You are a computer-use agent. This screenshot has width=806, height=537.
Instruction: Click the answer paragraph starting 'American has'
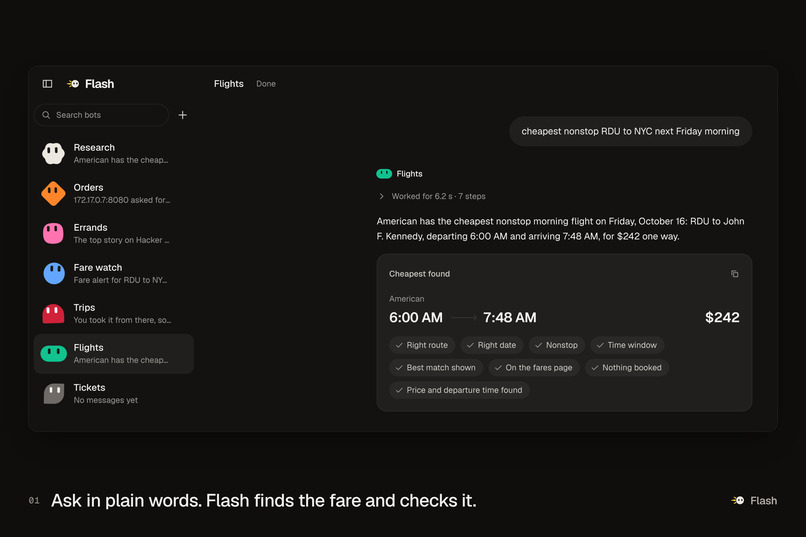pos(560,229)
